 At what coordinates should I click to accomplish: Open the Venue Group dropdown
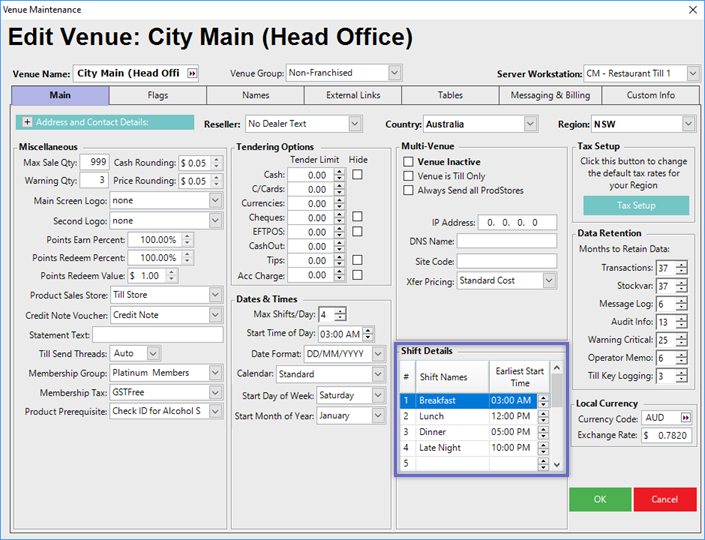(394, 73)
